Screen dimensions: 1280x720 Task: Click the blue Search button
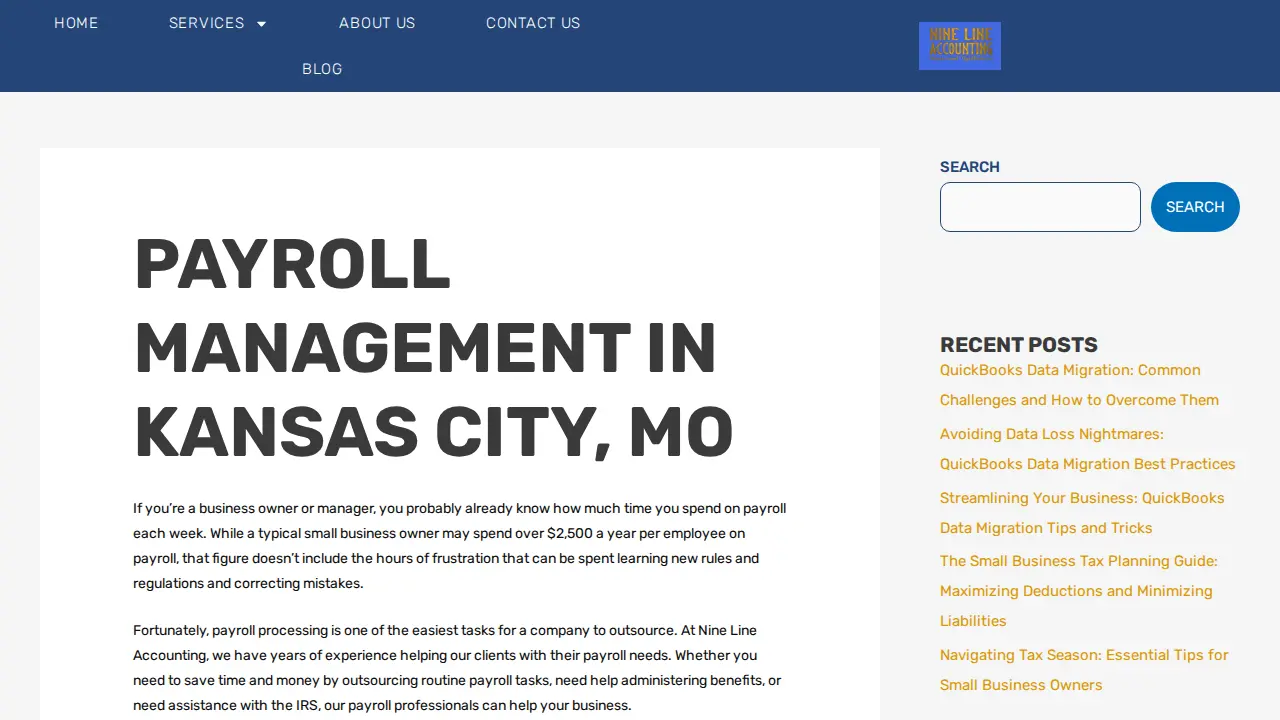pyautogui.click(x=1195, y=207)
